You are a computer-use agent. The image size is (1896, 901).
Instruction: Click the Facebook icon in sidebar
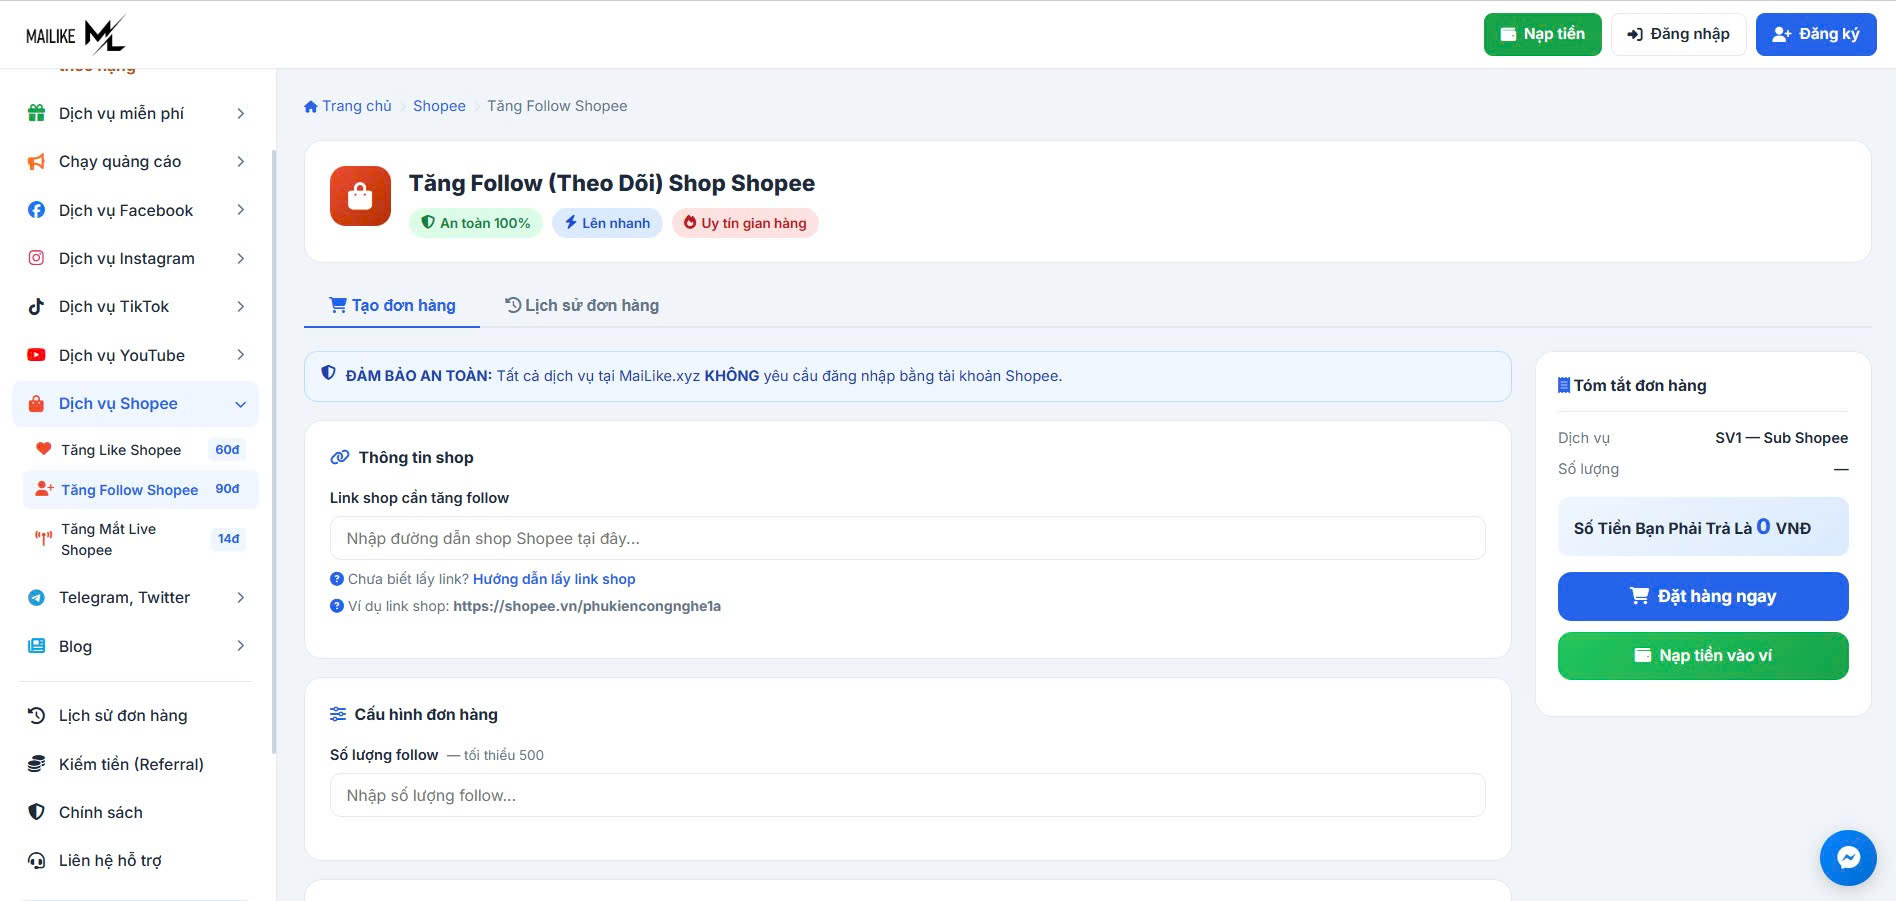[x=36, y=210]
